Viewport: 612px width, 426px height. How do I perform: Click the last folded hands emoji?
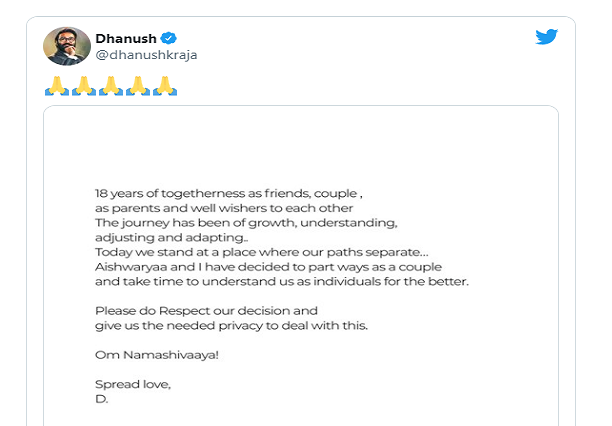165,86
